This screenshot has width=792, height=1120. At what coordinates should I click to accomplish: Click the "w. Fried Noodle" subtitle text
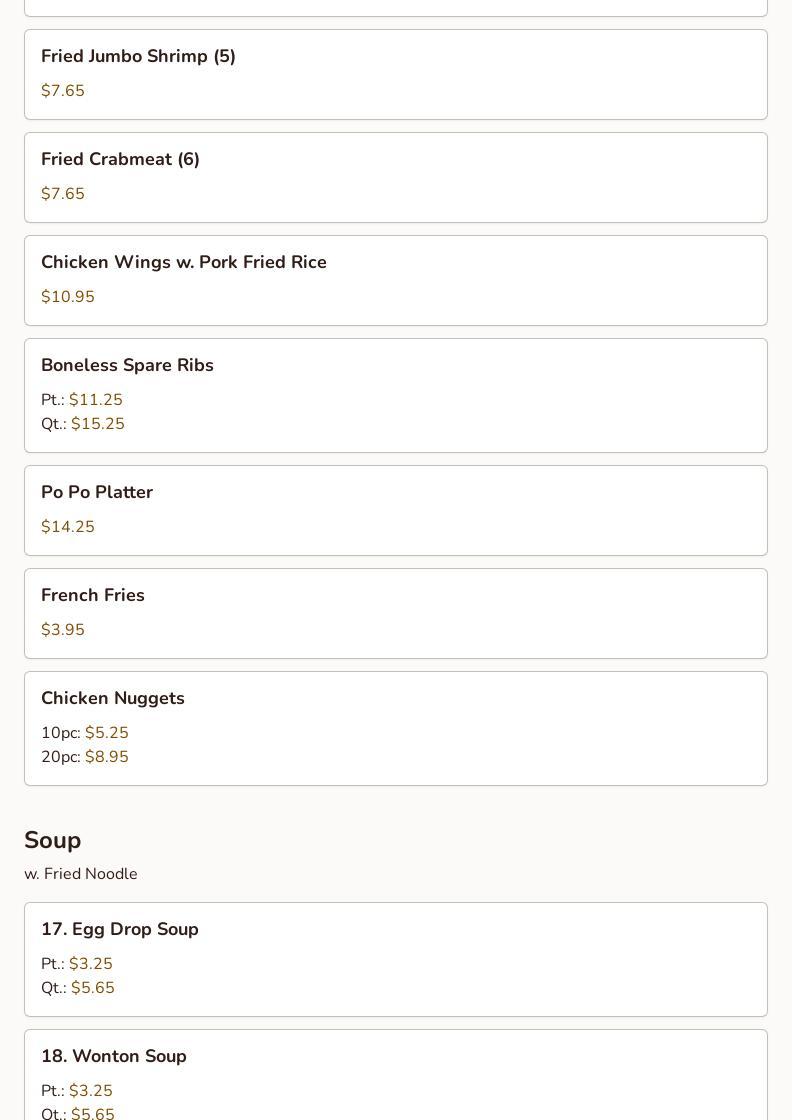[x=81, y=874]
